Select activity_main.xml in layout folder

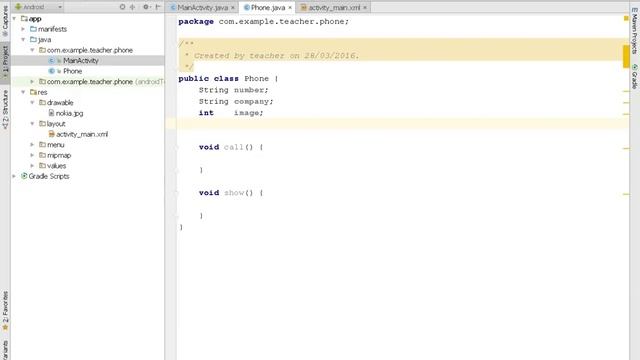(82, 135)
